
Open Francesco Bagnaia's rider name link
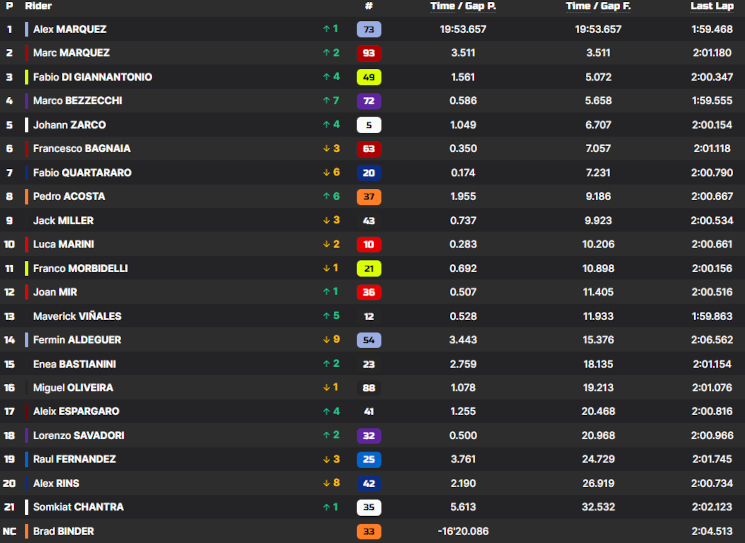[82, 149]
